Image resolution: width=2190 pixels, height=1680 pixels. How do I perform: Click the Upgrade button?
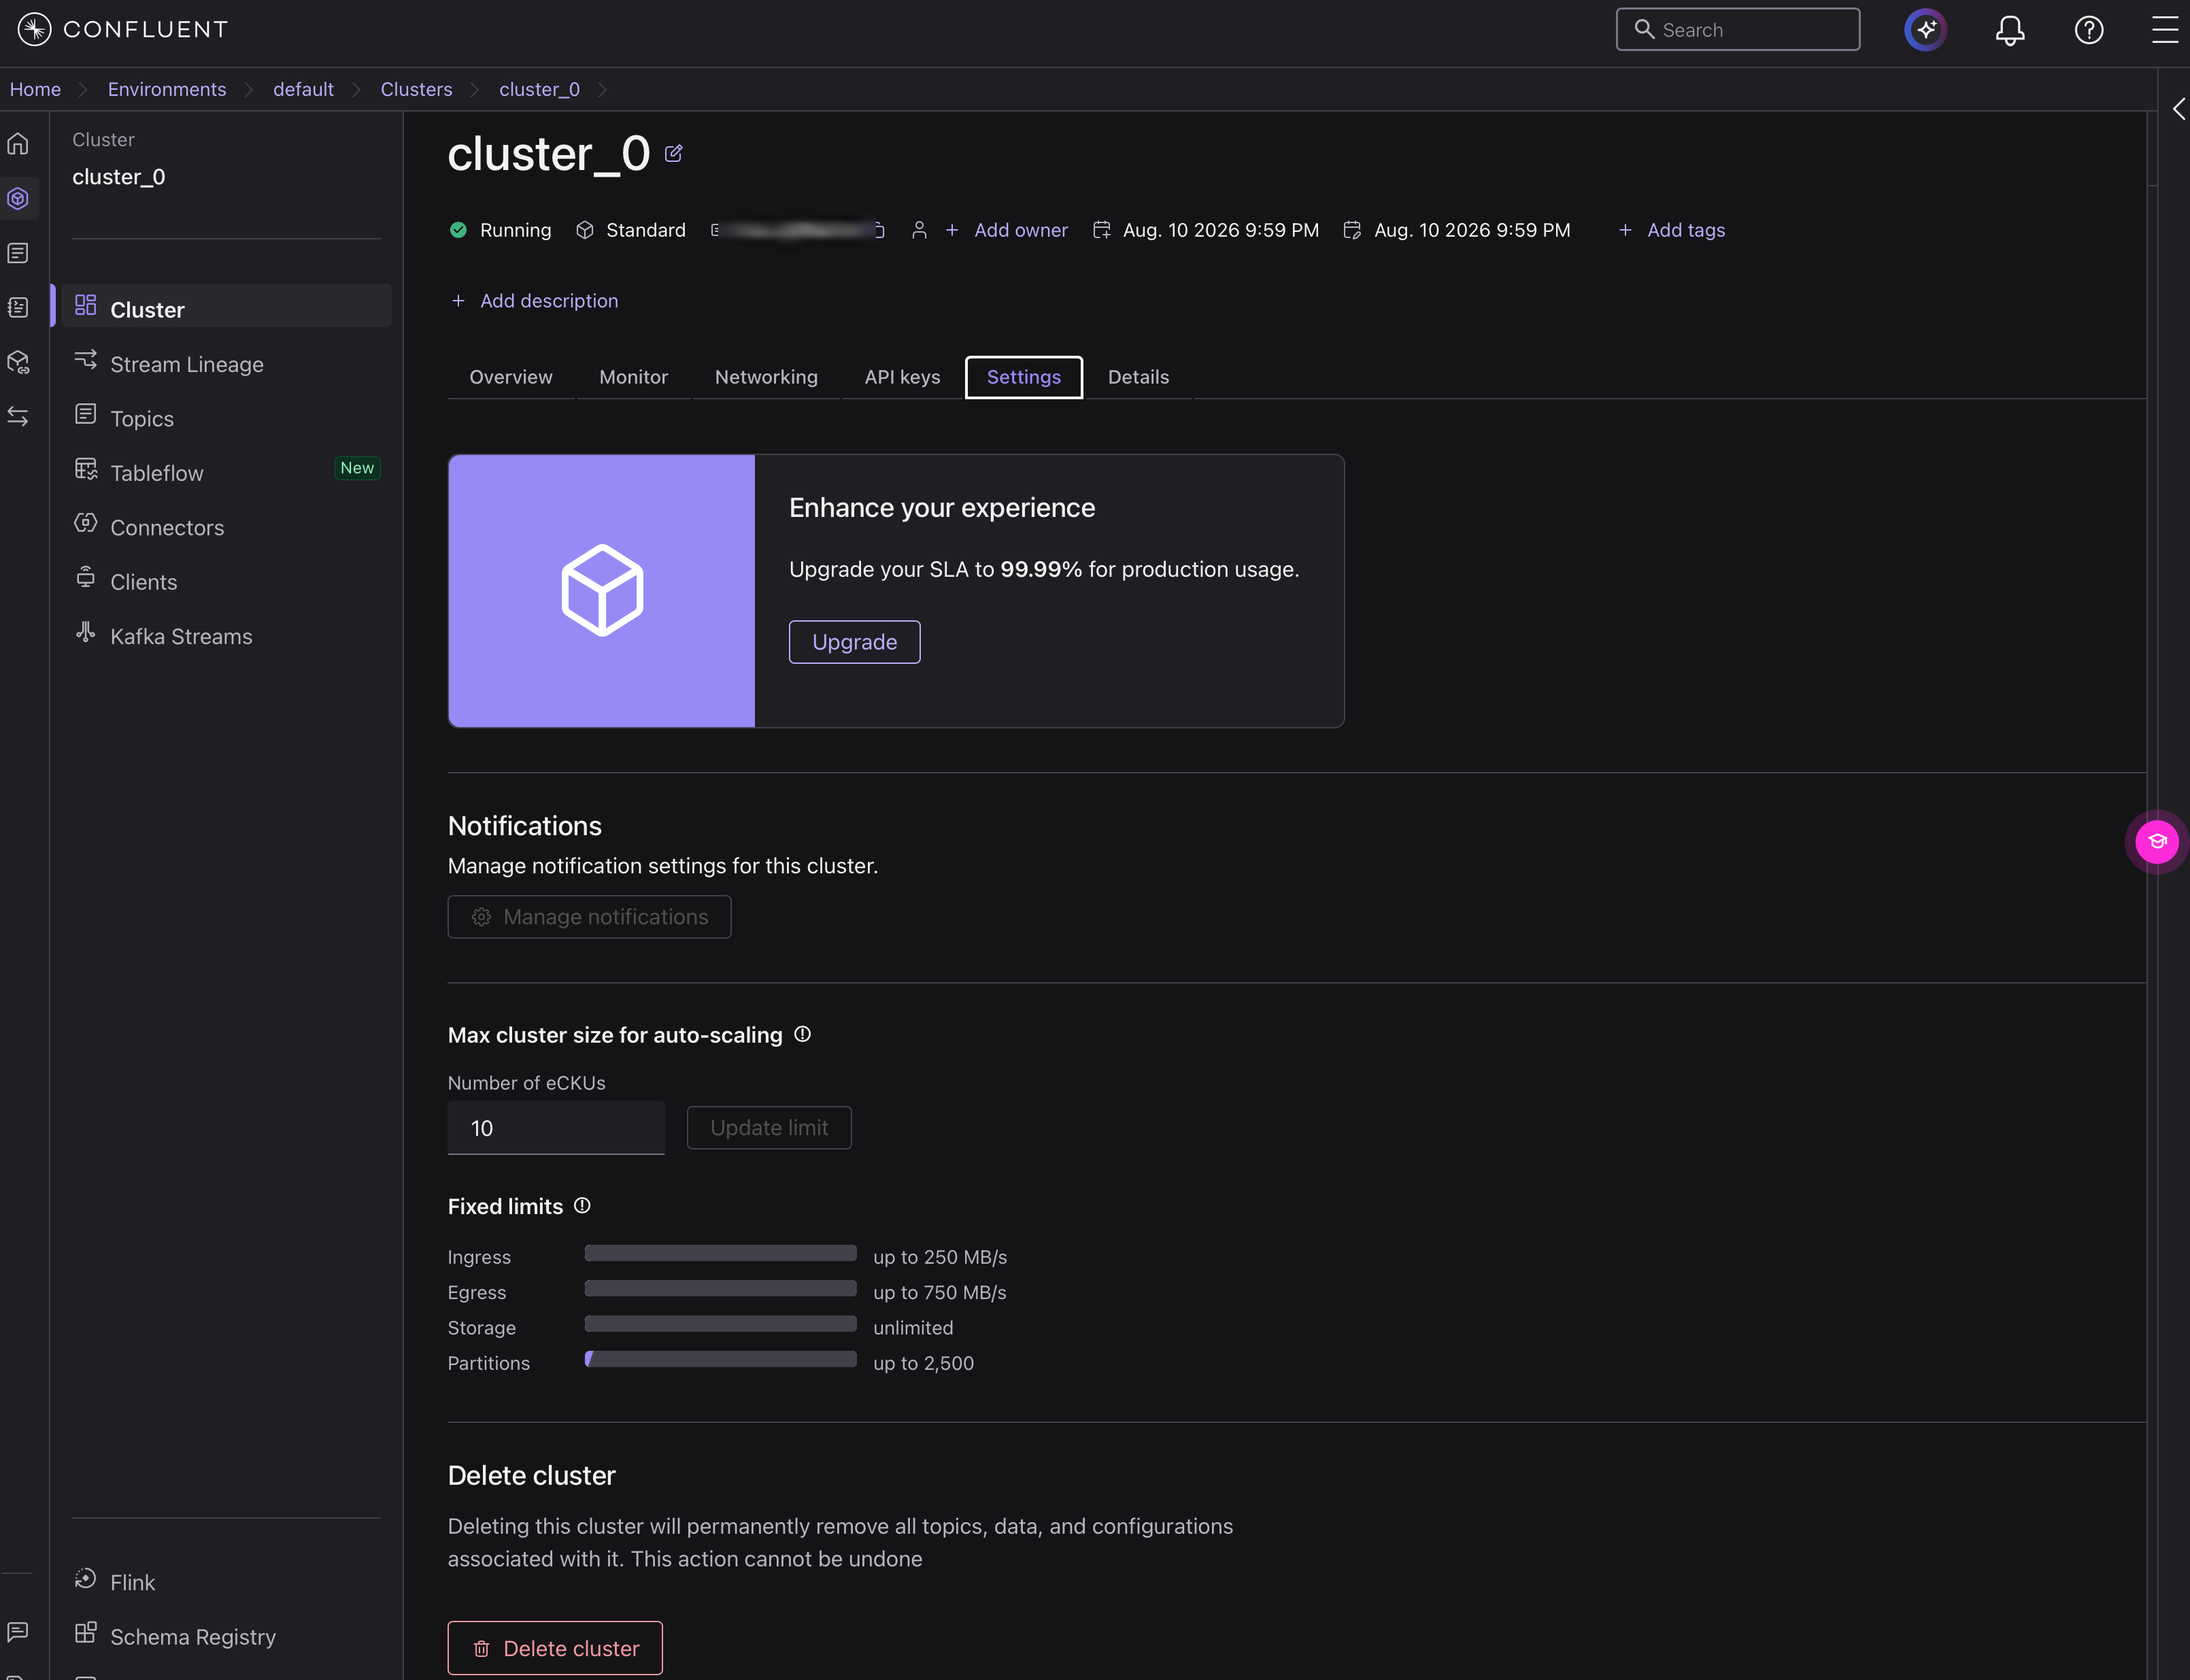coord(854,642)
